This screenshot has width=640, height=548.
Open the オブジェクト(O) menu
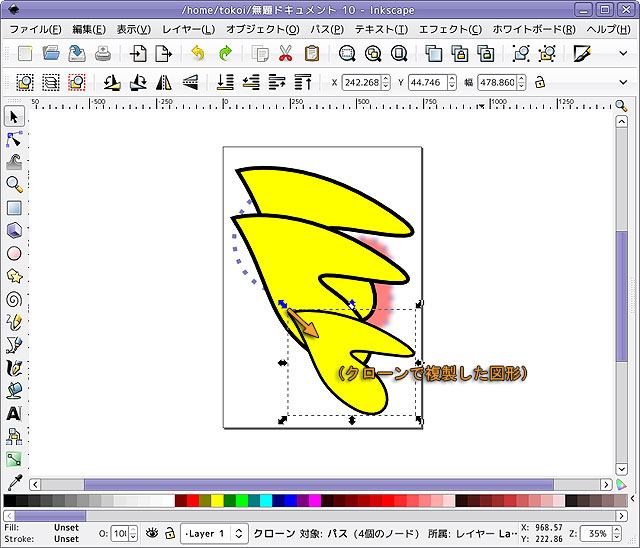tap(262, 29)
